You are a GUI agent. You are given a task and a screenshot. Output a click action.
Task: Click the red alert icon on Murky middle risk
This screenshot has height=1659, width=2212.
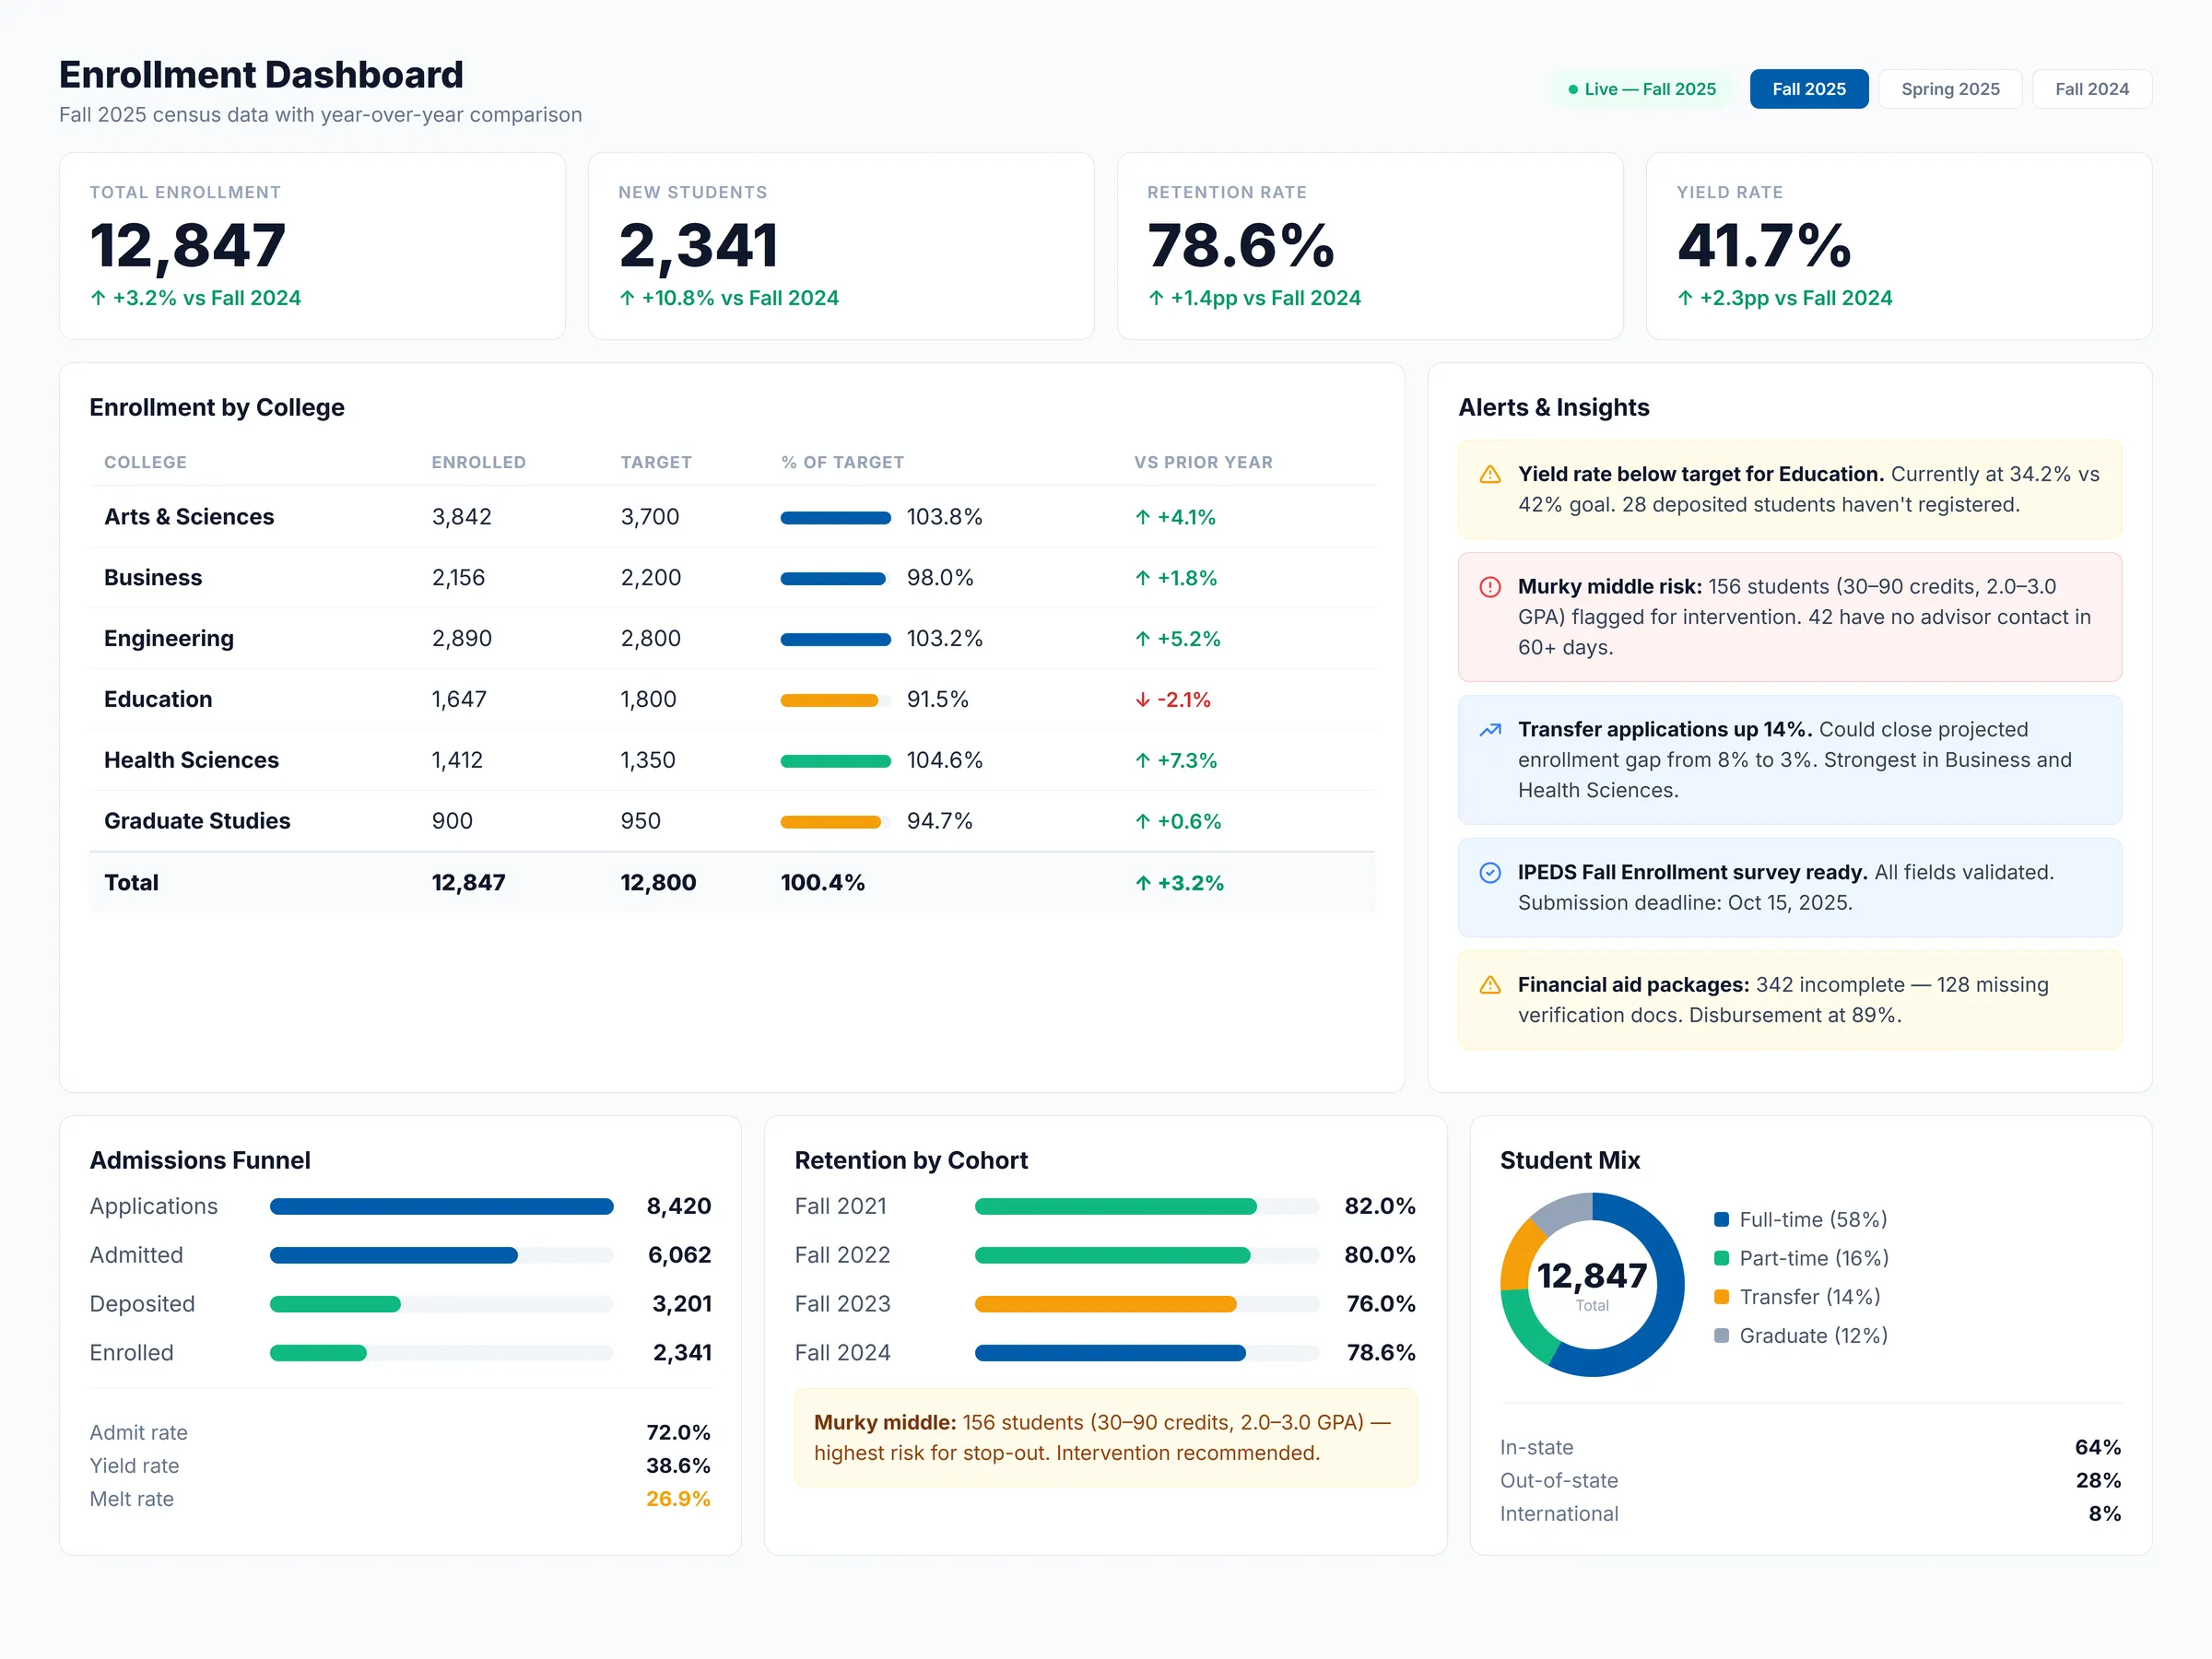1492,589
